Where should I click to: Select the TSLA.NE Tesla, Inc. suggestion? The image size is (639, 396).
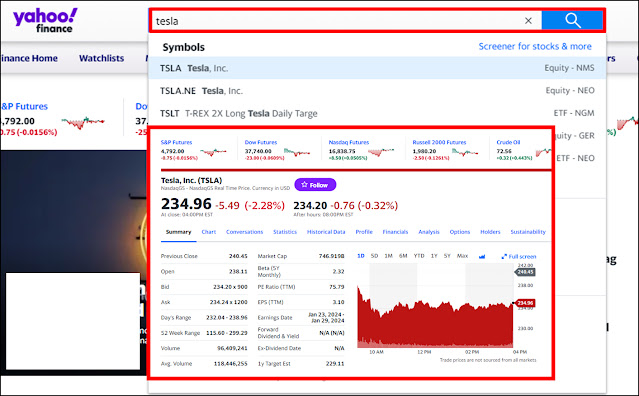coord(377,90)
